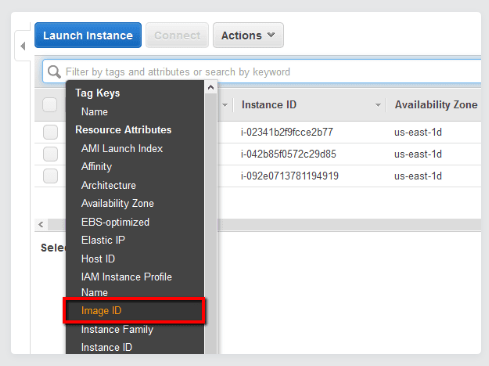Click the magnifier icon in filter box

pos(54,72)
